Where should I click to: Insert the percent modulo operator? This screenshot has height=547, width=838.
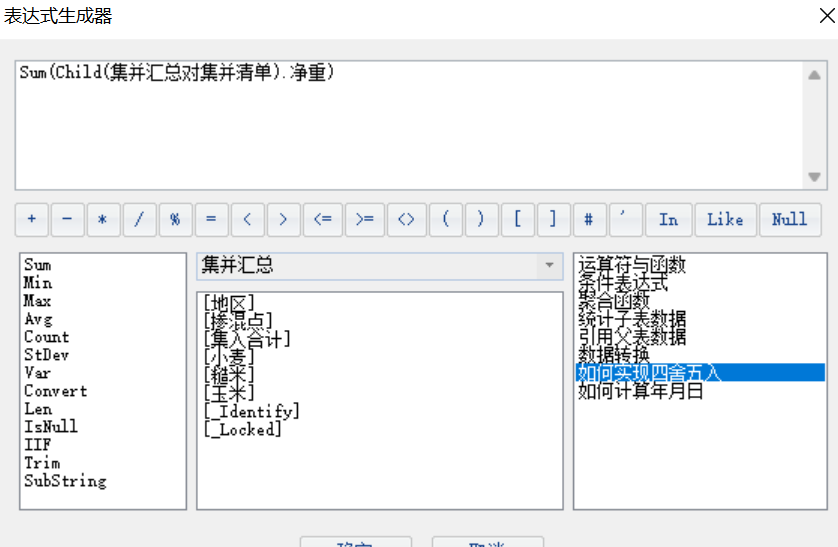[x=175, y=220]
